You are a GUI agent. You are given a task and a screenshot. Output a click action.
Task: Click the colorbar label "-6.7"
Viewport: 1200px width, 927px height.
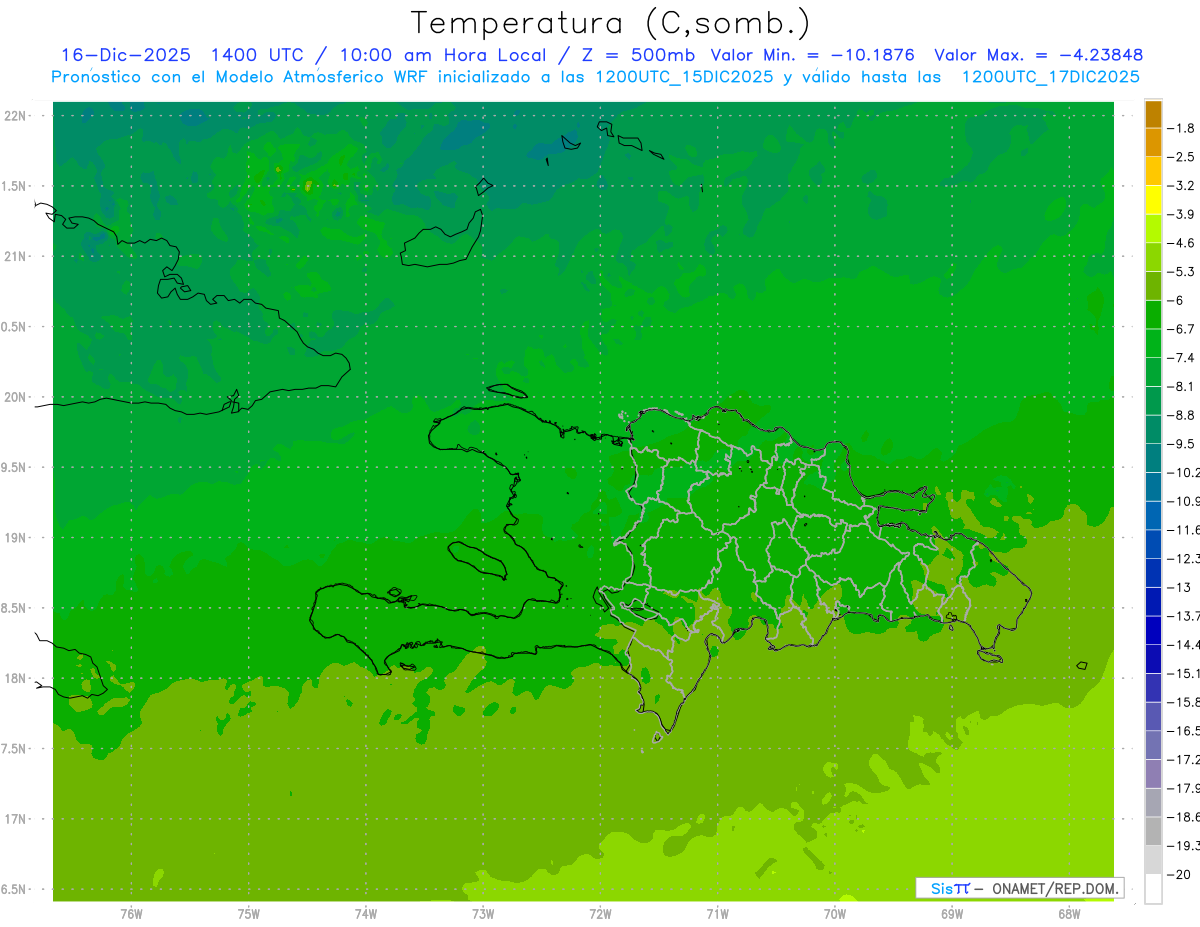pyautogui.click(x=1183, y=329)
